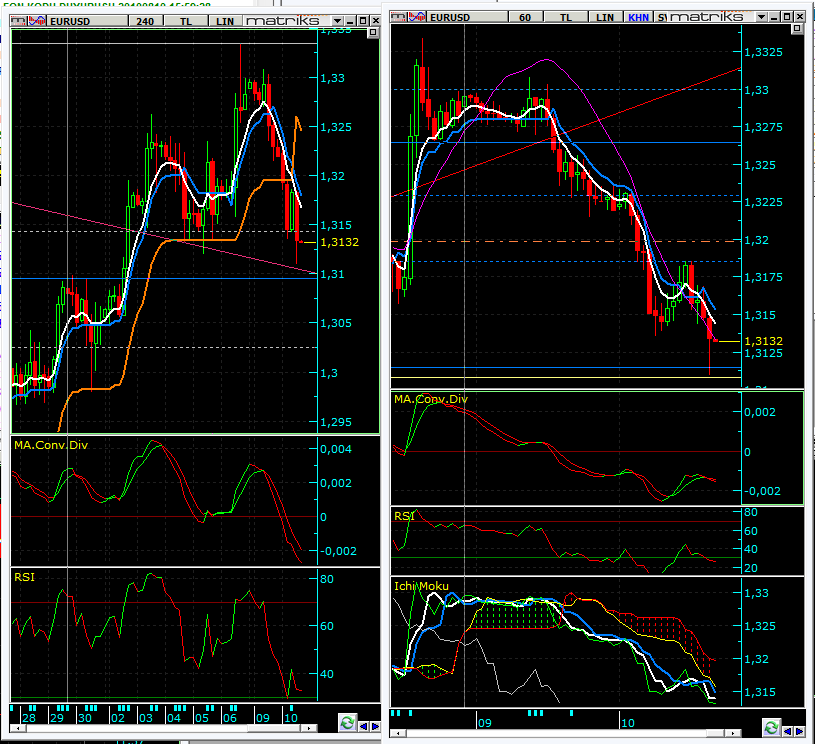Change the 240 period on left chart
This screenshot has height=744, width=815.
145,21
